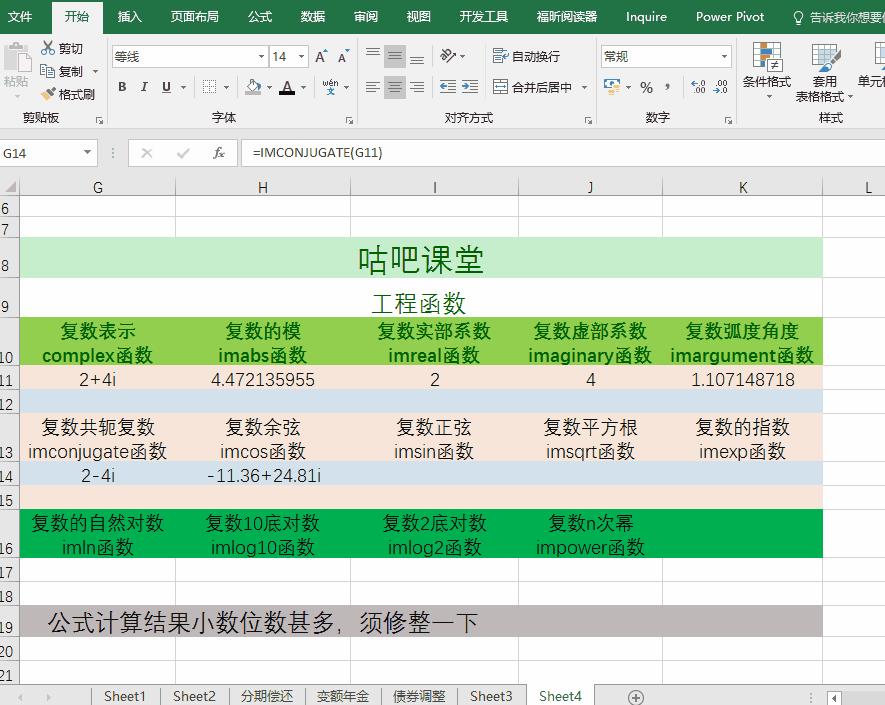Open the font color swatch
Screen dimensions: 885x705
[287, 88]
